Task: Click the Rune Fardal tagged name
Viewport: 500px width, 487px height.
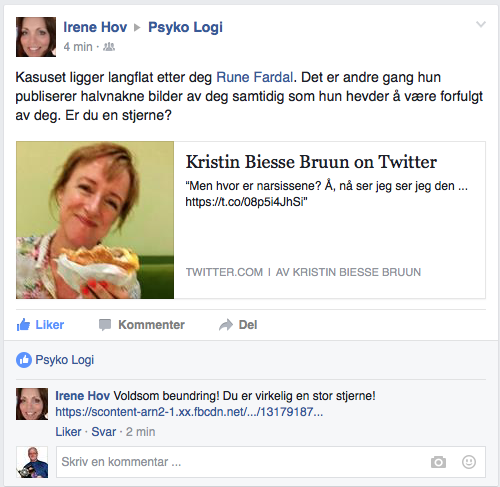Action: click(255, 77)
